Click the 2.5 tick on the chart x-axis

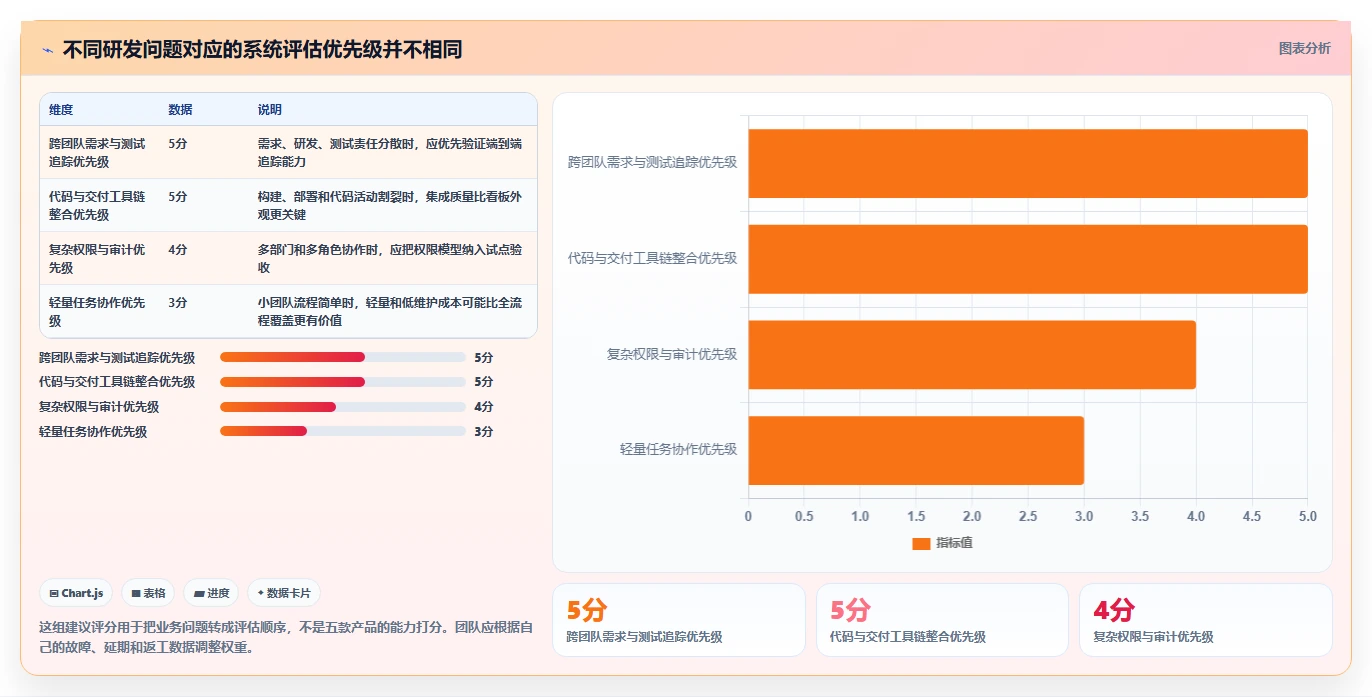[x=1028, y=517]
